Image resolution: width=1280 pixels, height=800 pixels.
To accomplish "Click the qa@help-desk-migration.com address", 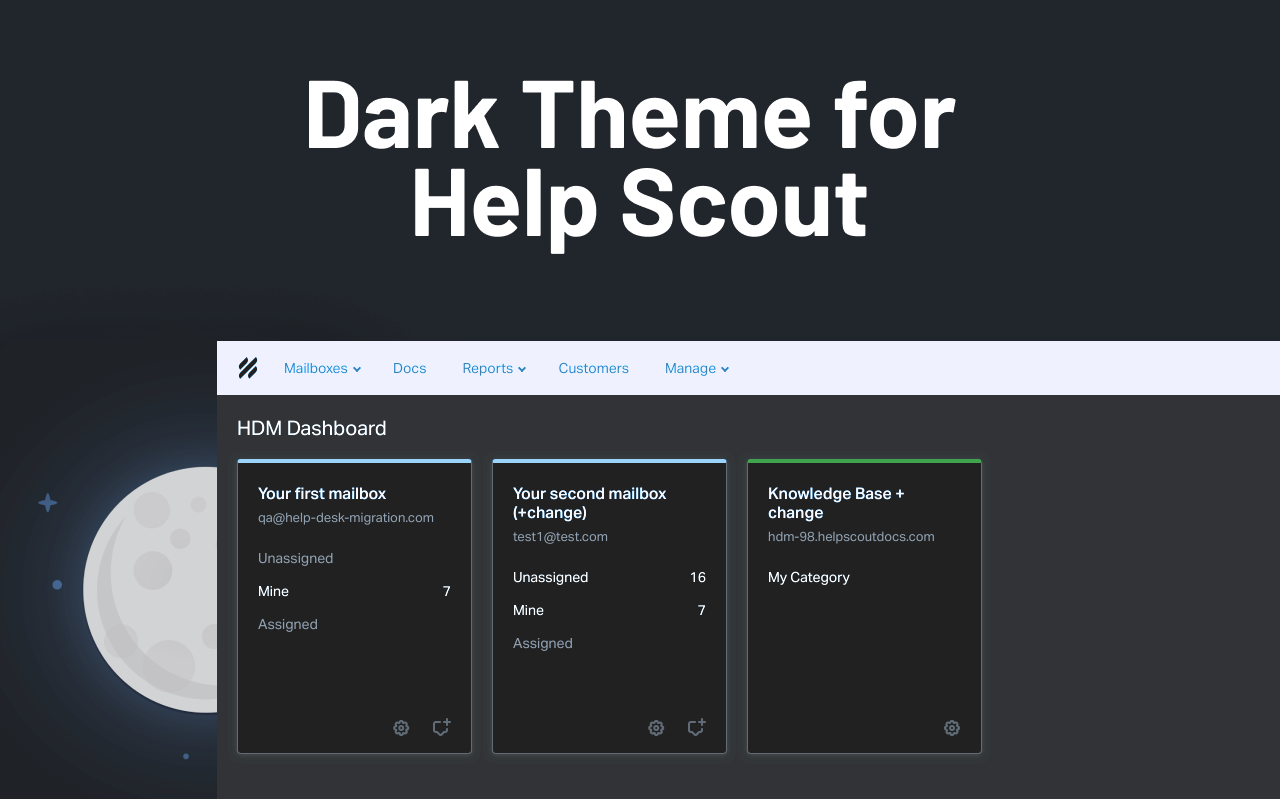I will [x=346, y=517].
